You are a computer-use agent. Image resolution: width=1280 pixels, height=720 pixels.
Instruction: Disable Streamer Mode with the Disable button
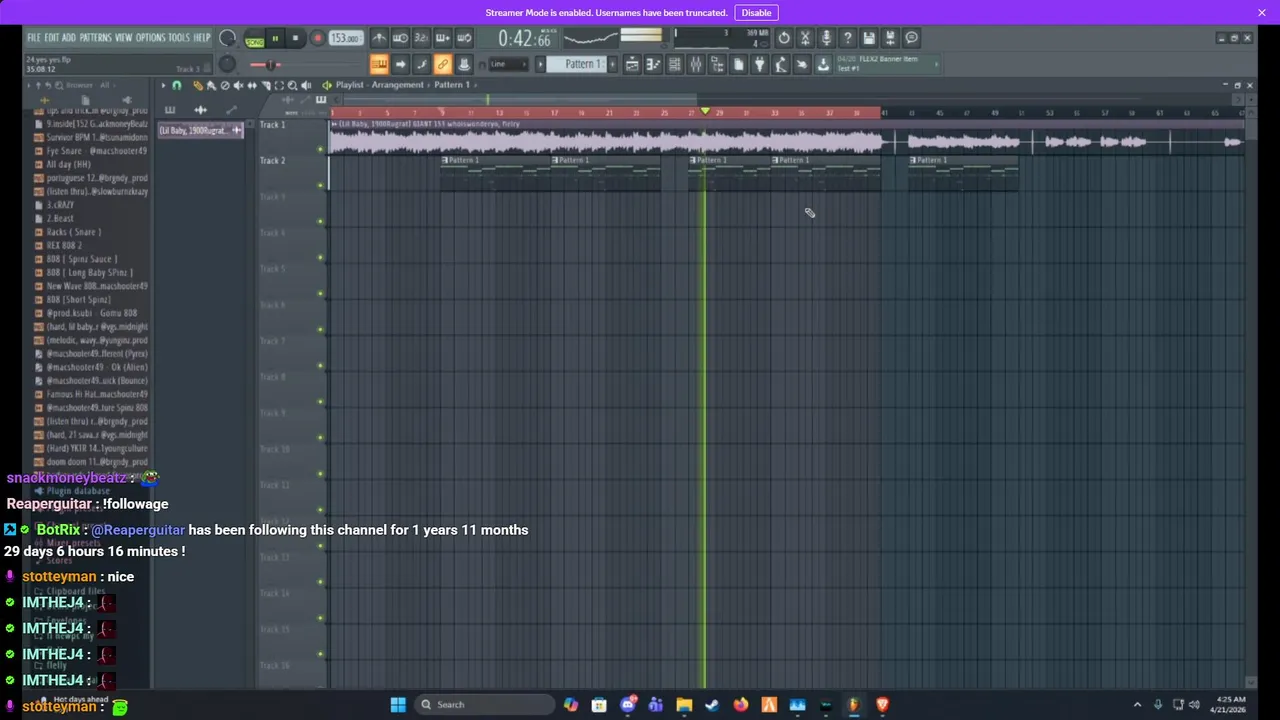[x=756, y=12]
